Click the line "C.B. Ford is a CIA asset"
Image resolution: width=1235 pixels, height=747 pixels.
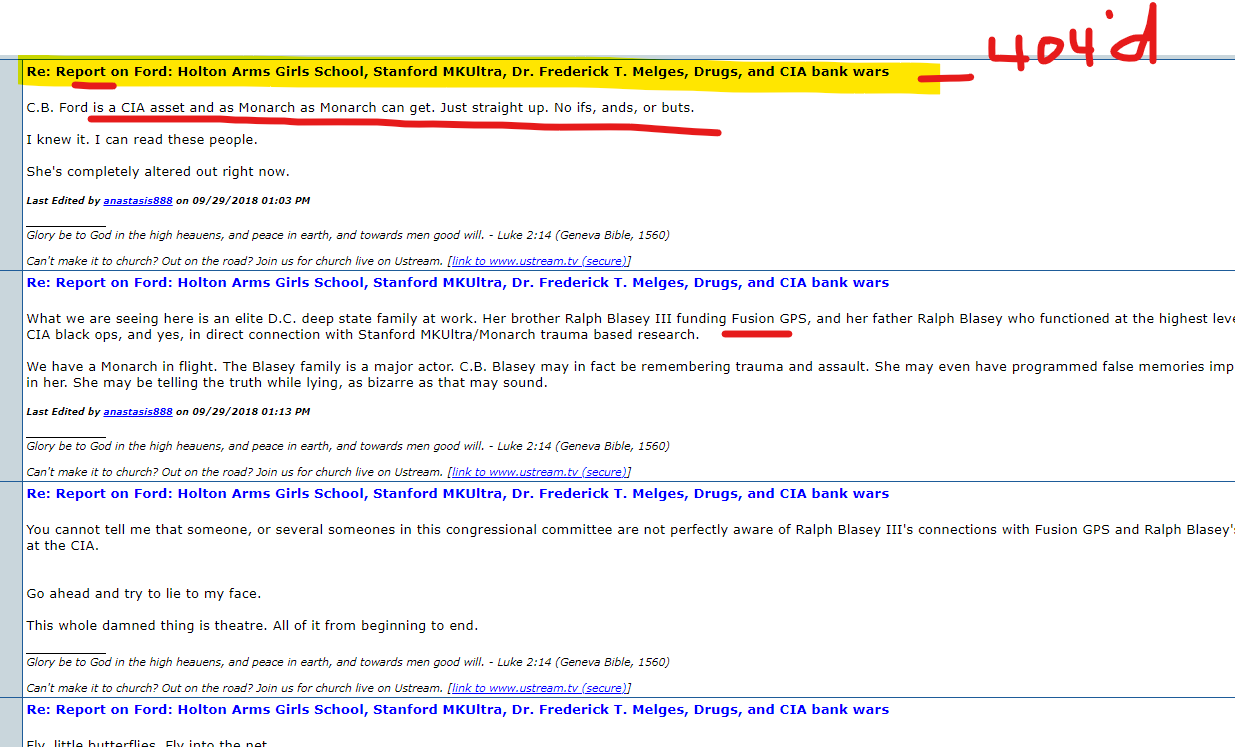(x=360, y=108)
